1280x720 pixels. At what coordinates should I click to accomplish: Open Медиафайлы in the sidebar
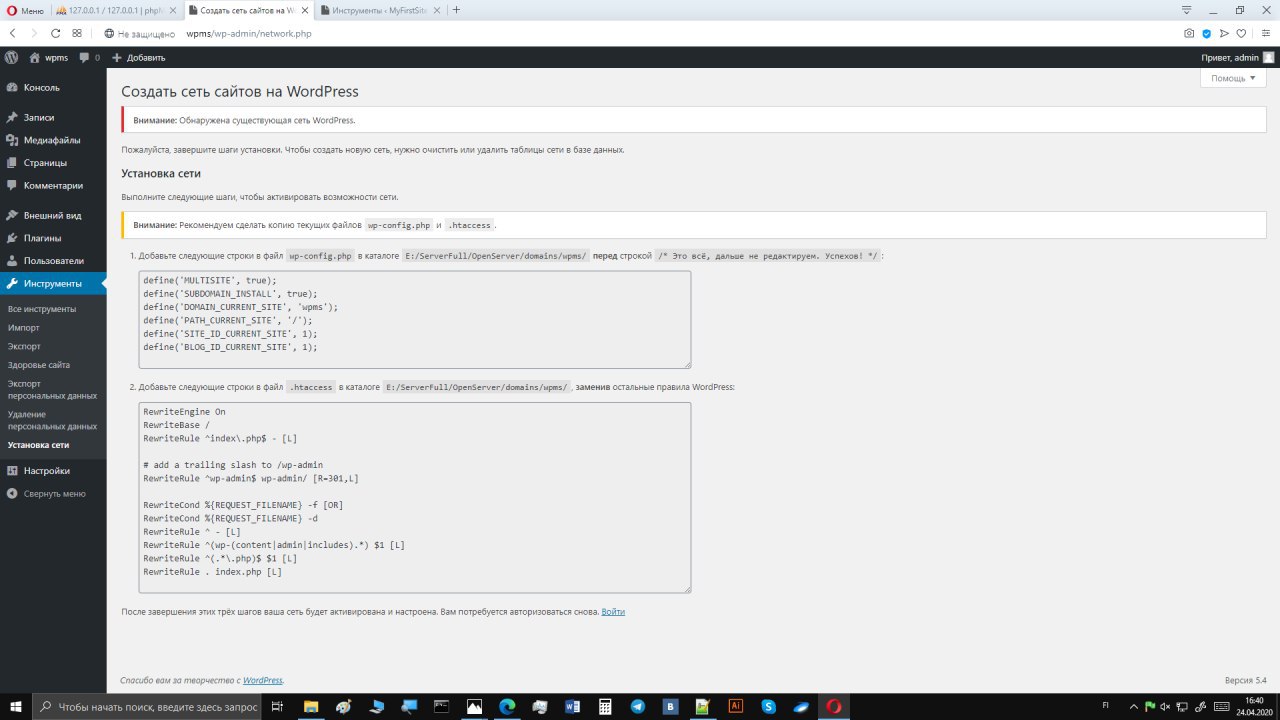pyautogui.click(x=53, y=140)
